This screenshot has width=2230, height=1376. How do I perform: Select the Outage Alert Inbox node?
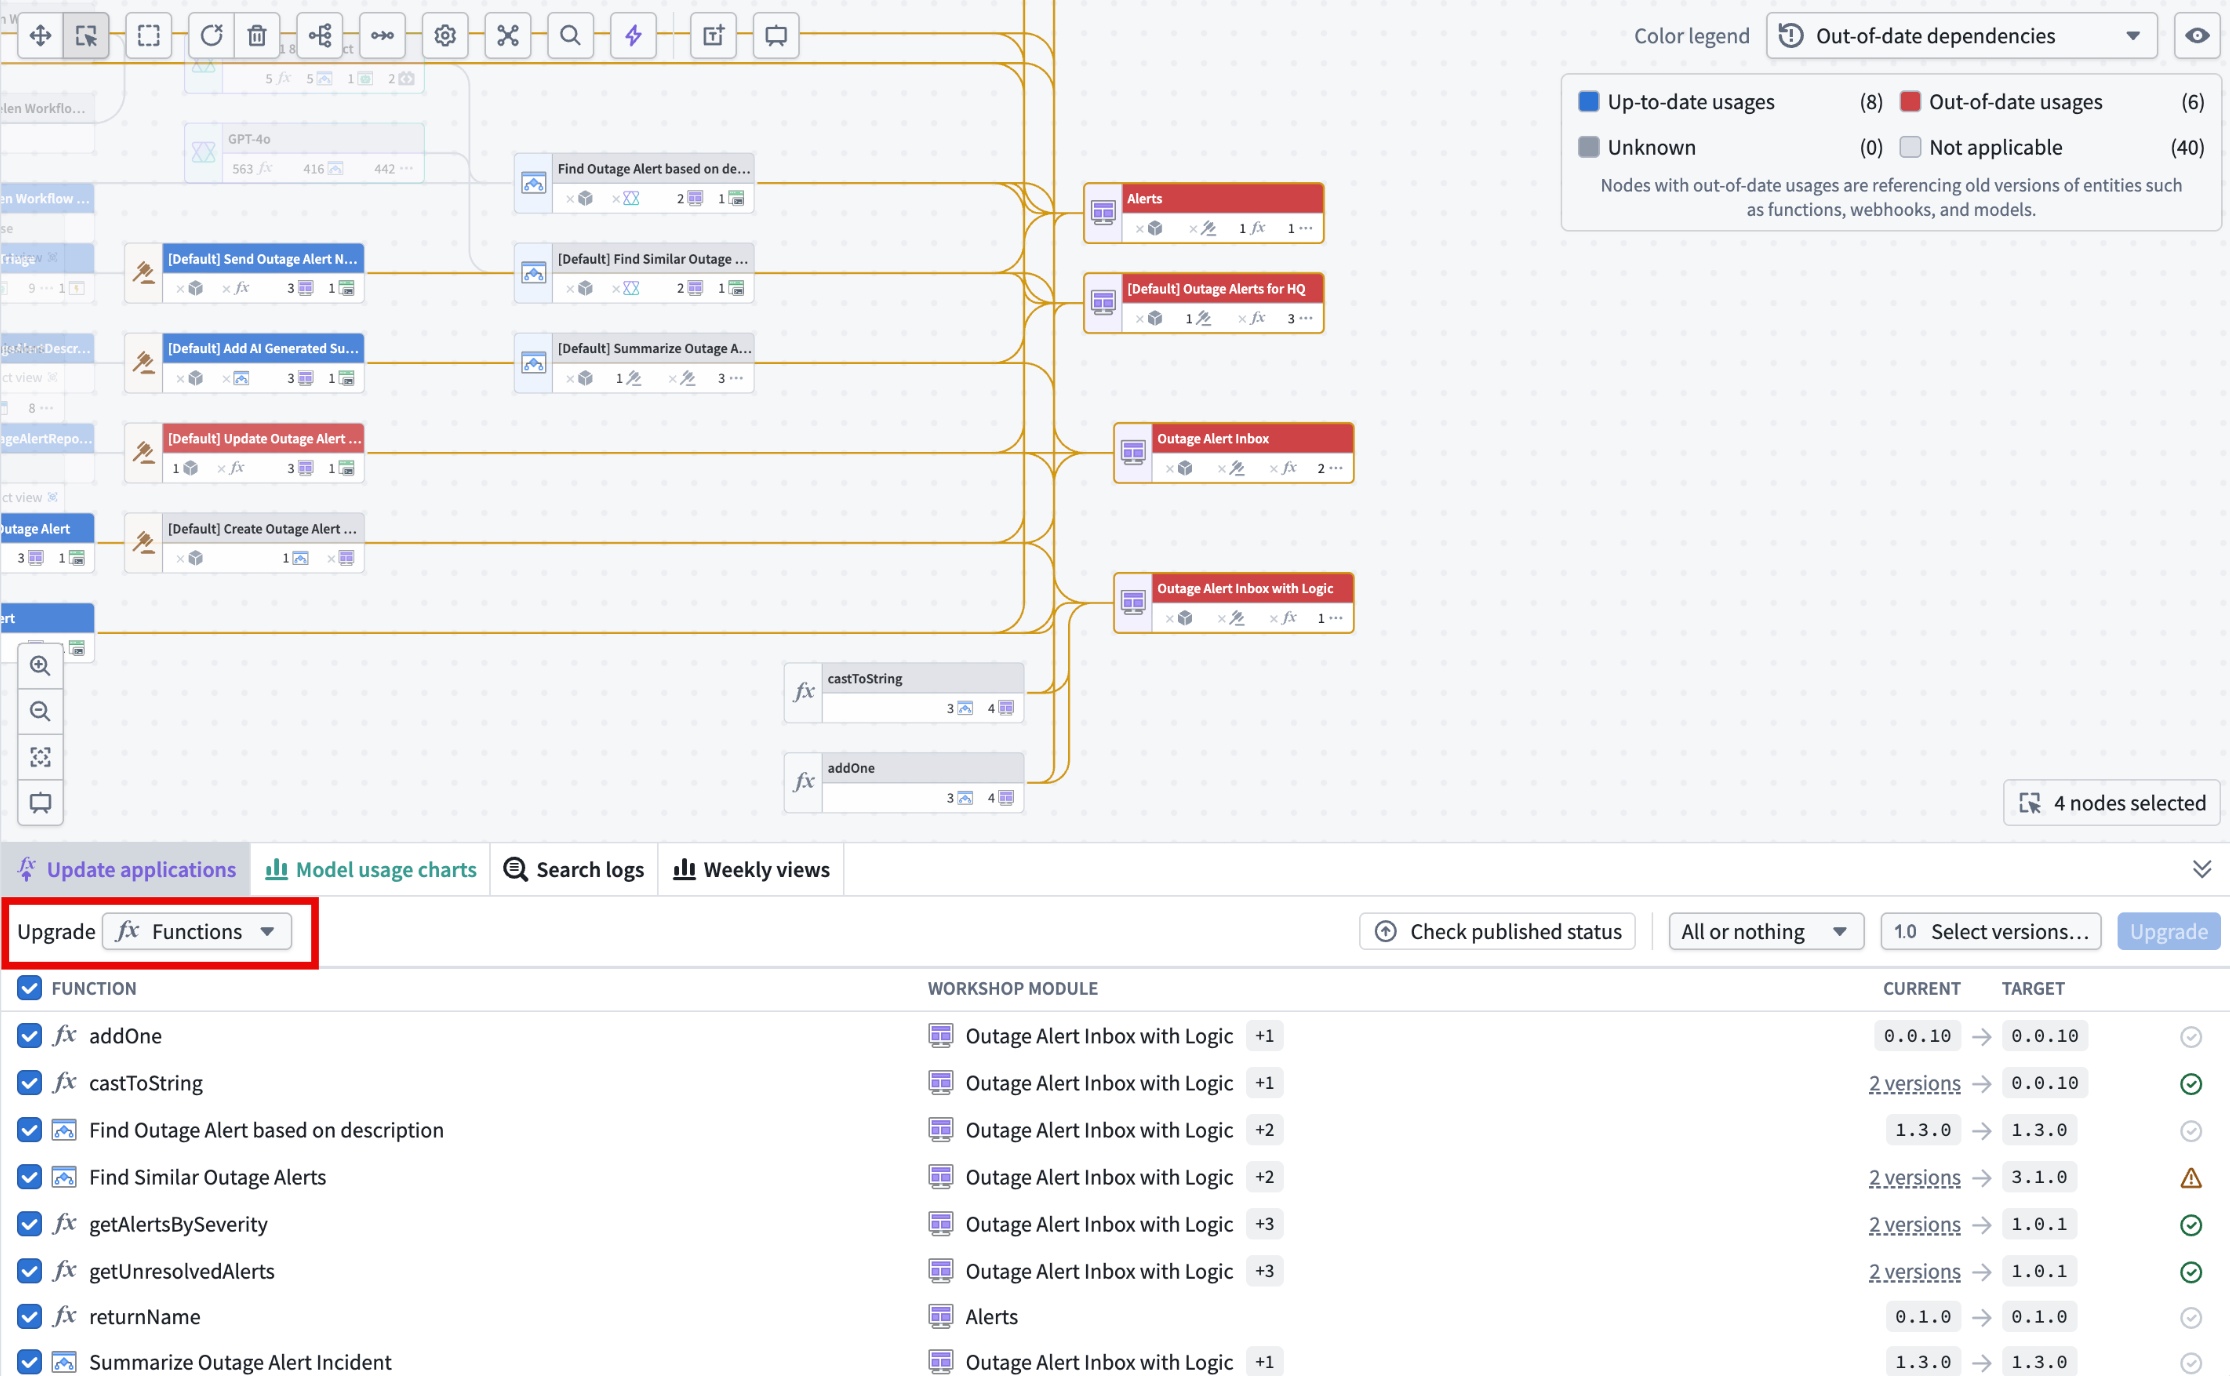pos(1234,453)
